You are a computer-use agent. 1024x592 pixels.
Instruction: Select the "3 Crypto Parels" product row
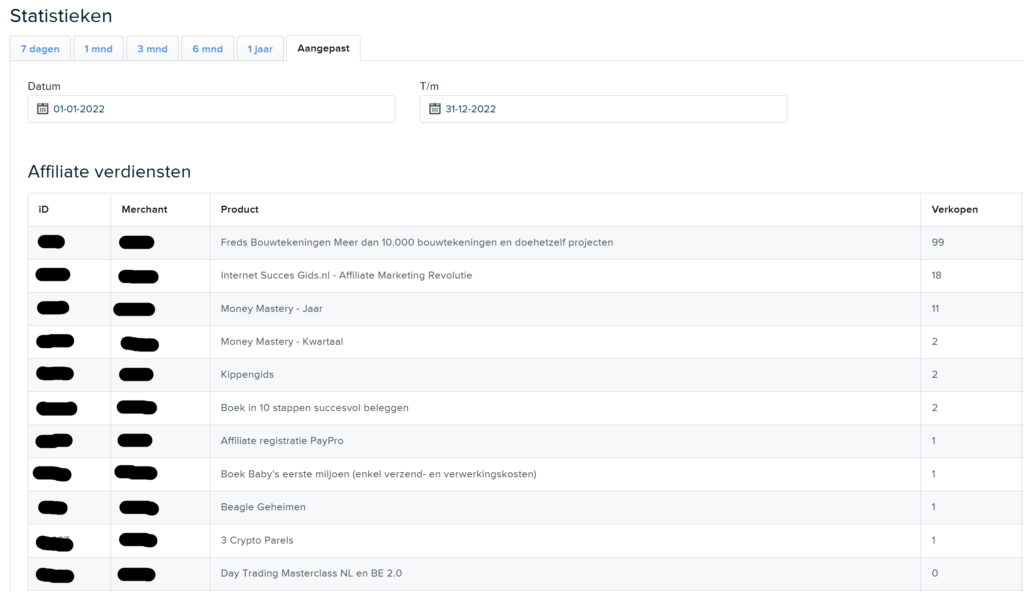point(258,540)
